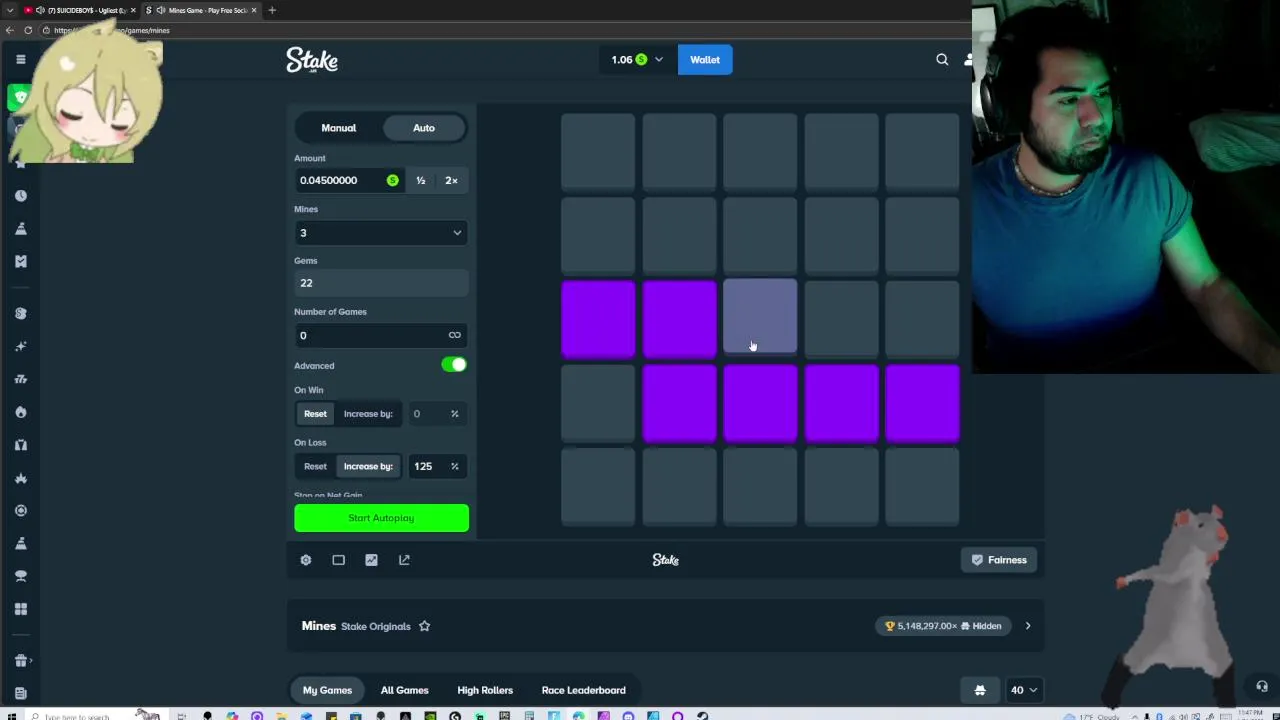The height and width of the screenshot is (720, 1280).
Task: Enable theatre mode rectangle icon
Action: point(339,560)
